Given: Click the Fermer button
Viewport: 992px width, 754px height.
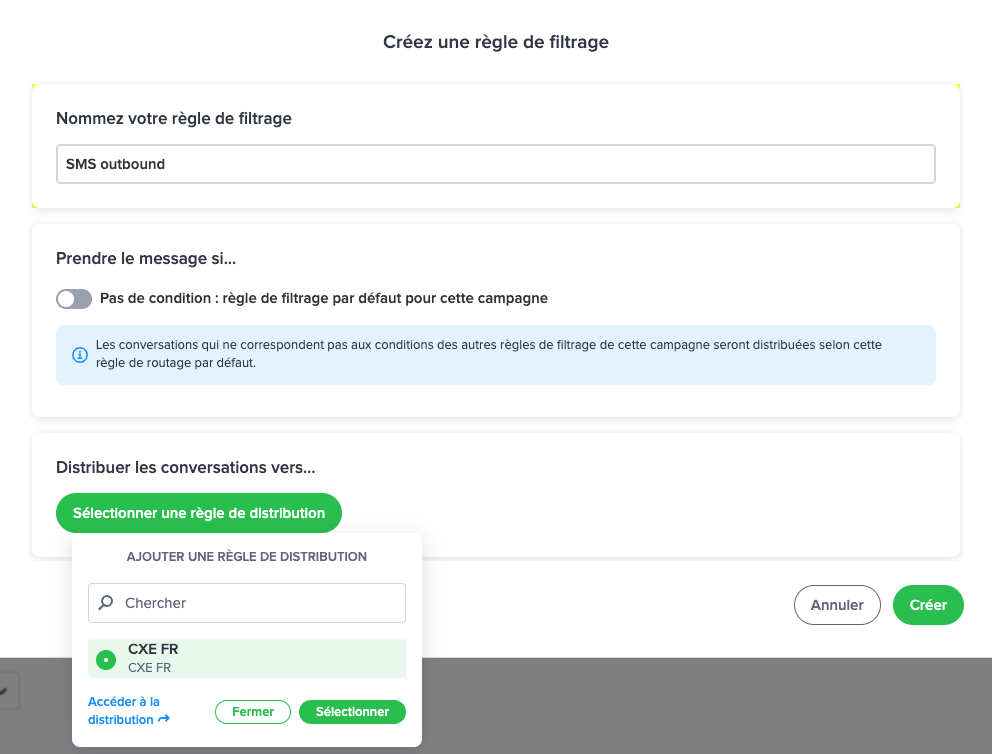Looking at the screenshot, I should point(253,712).
